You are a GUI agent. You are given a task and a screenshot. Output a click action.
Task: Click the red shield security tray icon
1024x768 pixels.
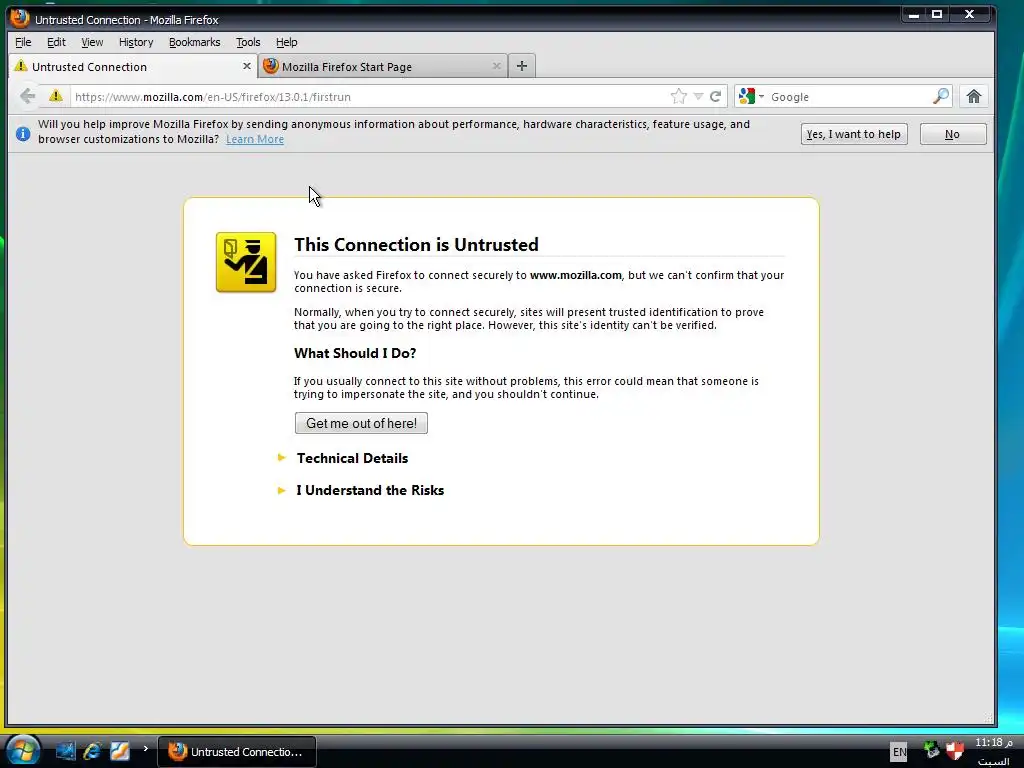[x=955, y=750]
